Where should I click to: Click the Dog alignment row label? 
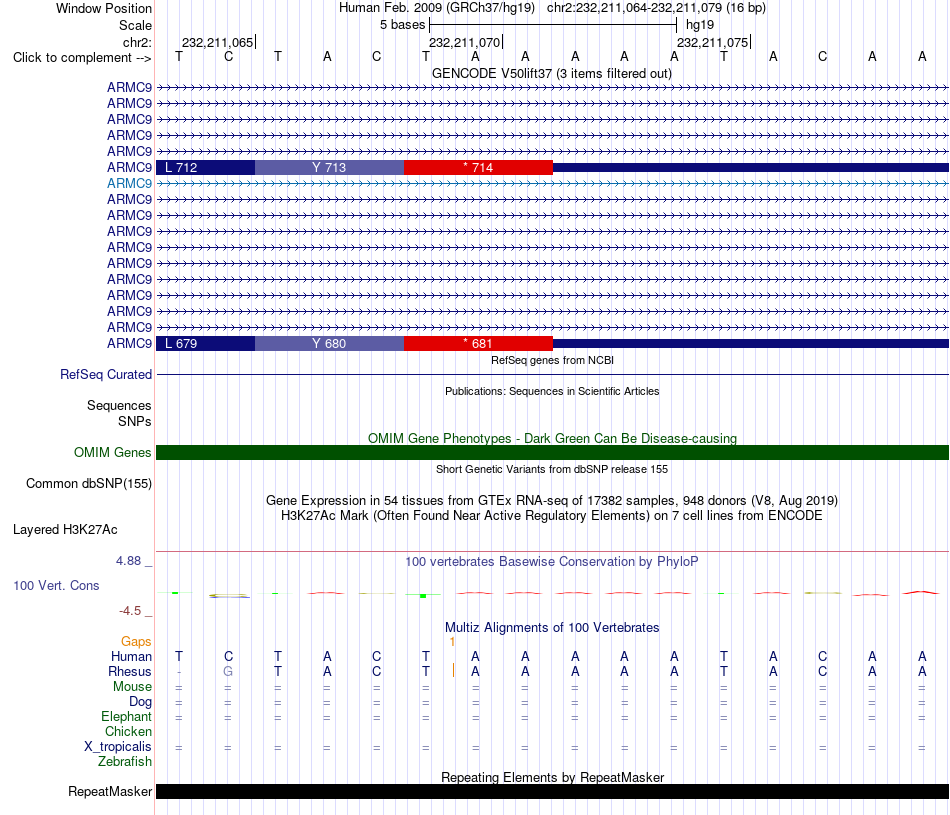click(140, 702)
